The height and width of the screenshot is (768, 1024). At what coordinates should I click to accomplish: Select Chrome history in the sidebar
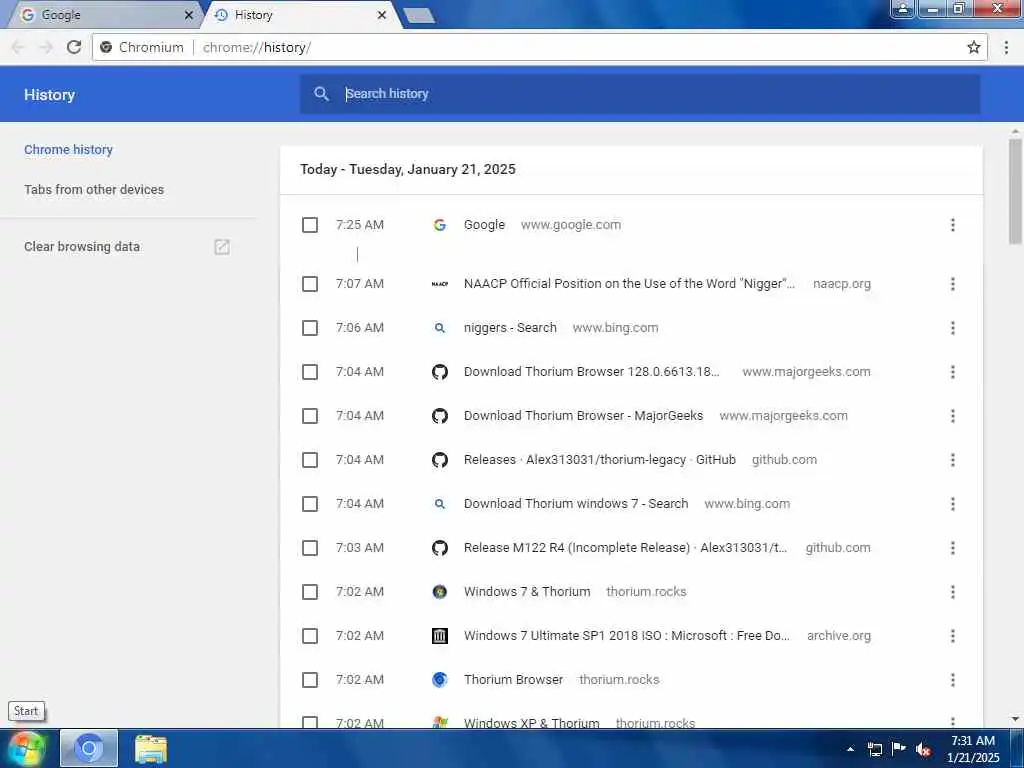(x=69, y=150)
